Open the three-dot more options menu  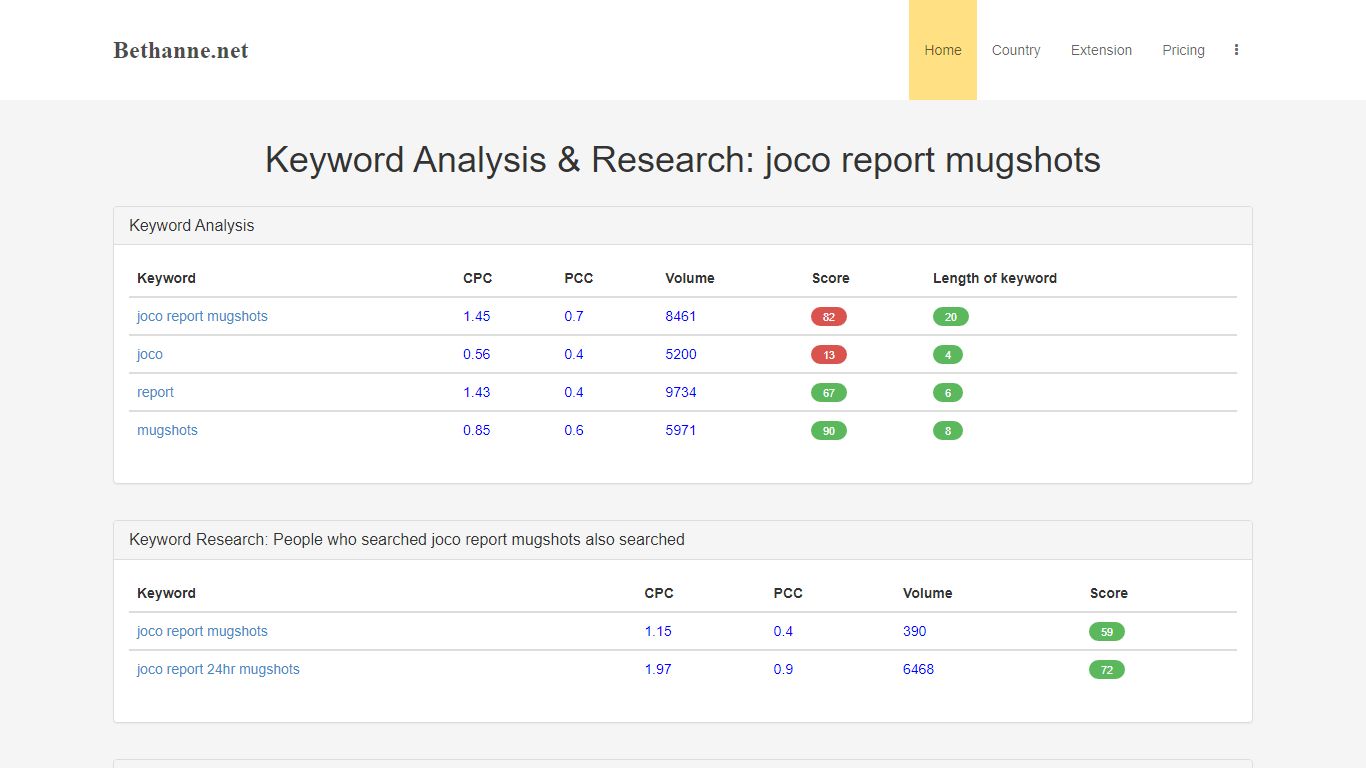click(x=1236, y=50)
